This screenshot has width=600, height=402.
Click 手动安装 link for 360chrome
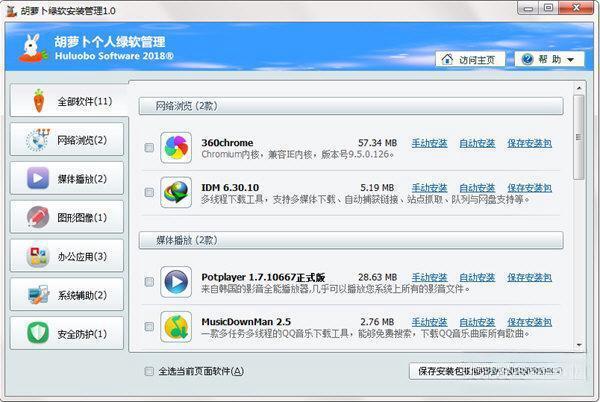(x=429, y=143)
